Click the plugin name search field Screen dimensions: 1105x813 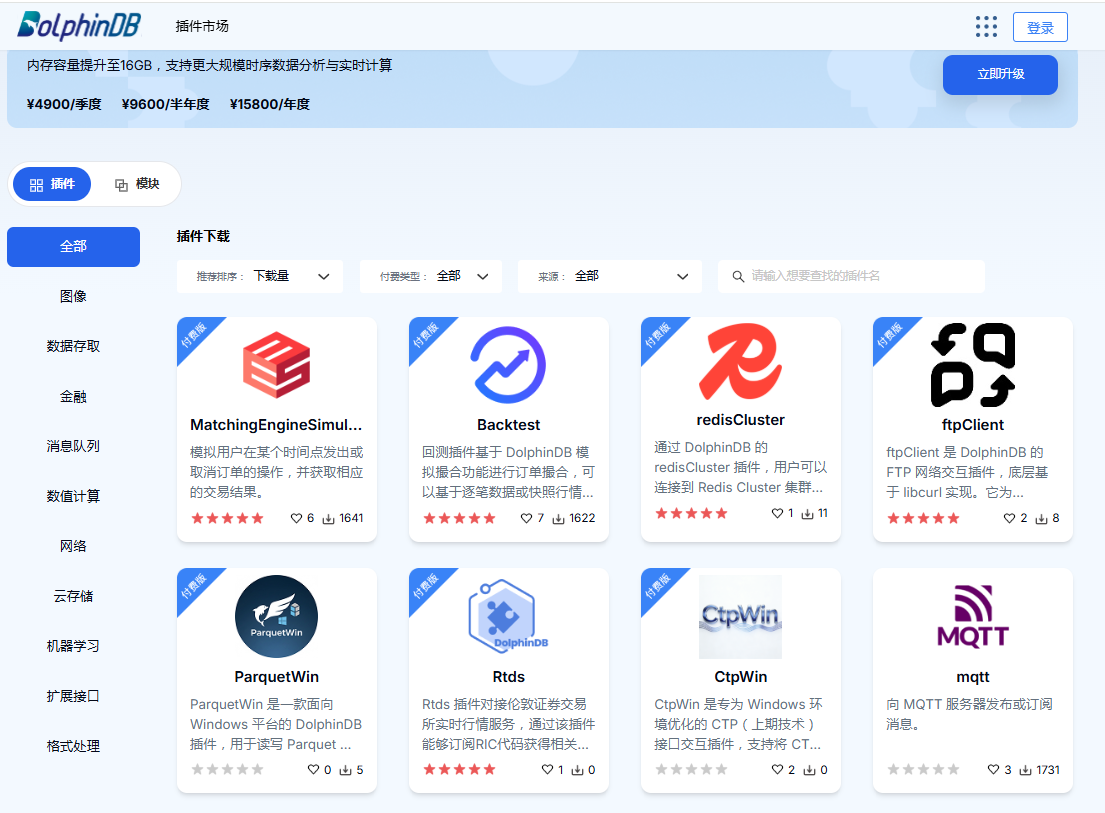tap(851, 276)
